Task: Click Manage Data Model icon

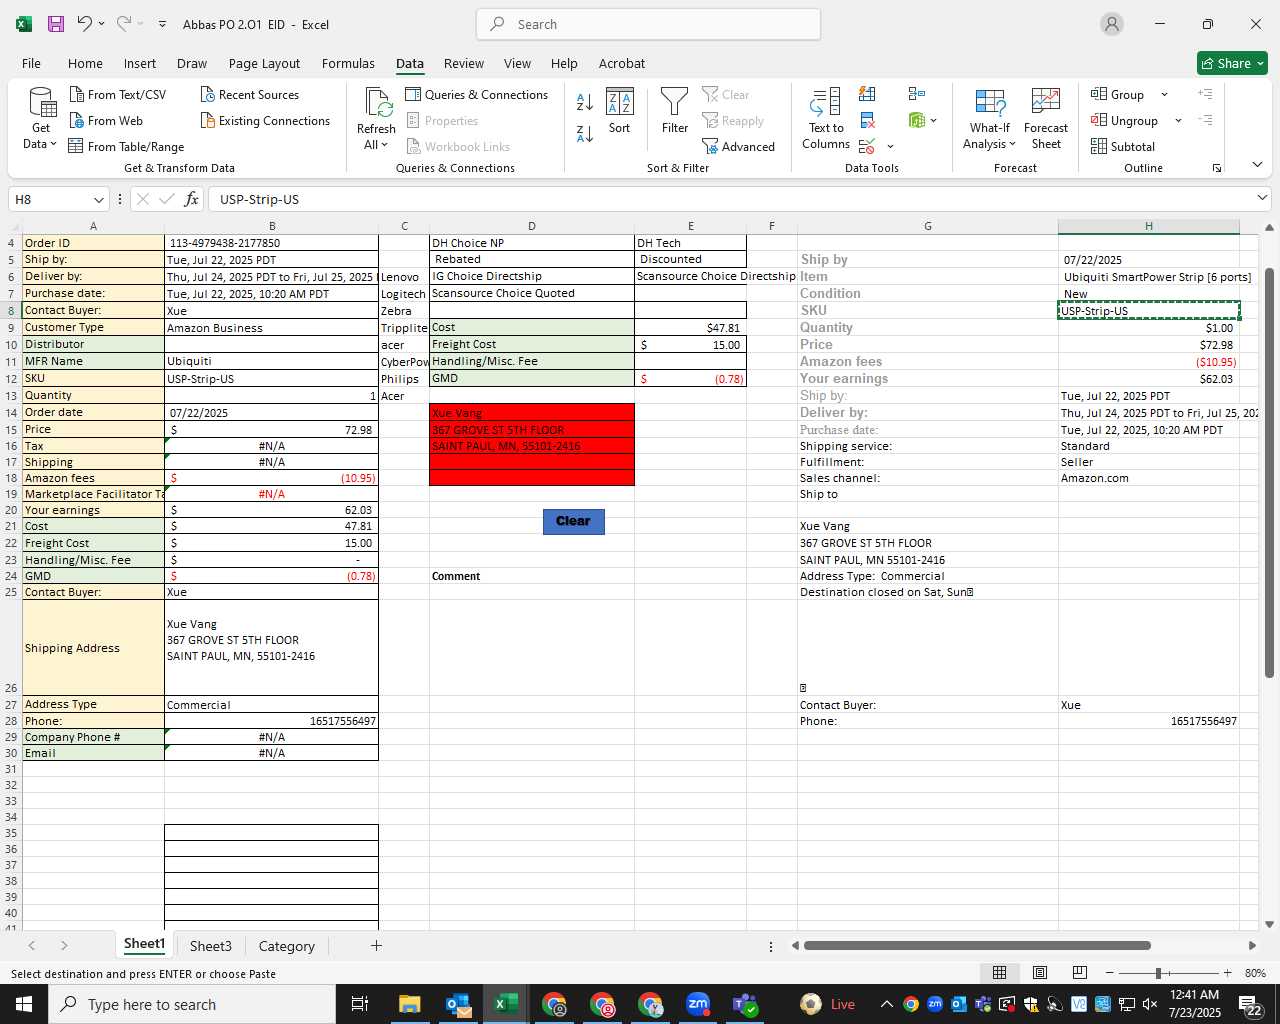Action: (x=917, y=120)
